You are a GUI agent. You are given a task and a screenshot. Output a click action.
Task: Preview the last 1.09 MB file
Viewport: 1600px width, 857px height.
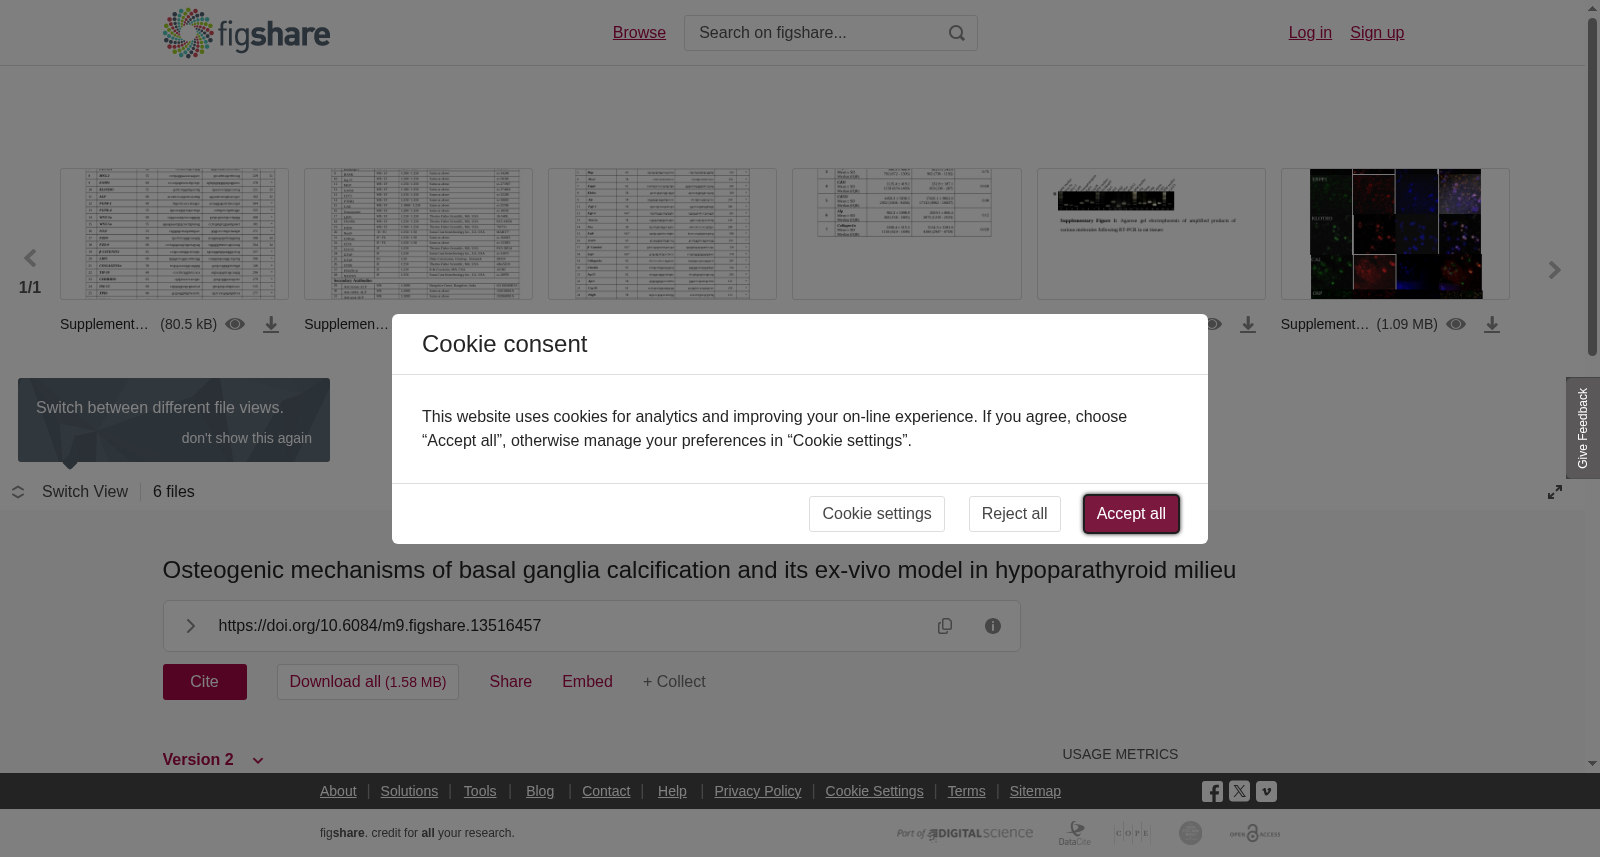[1456, 324]
